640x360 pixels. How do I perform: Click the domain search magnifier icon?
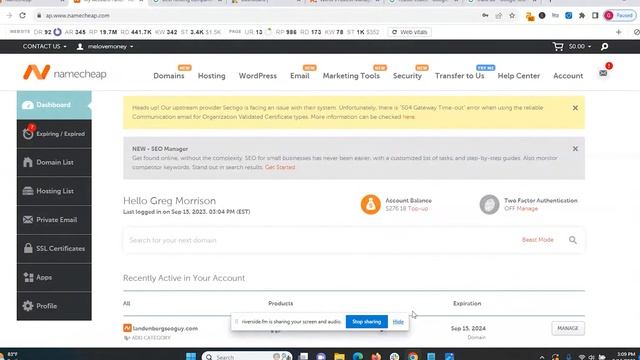(x=573, y=240)
